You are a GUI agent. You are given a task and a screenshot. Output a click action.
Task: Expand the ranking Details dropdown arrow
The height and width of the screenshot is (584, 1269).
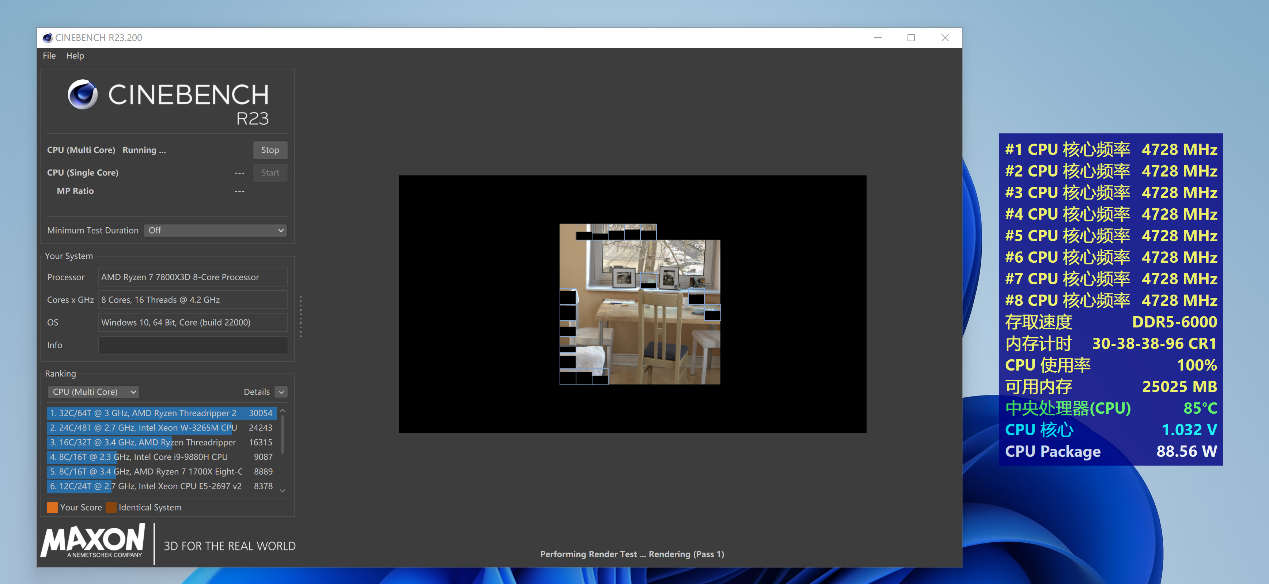click(281, 392)
